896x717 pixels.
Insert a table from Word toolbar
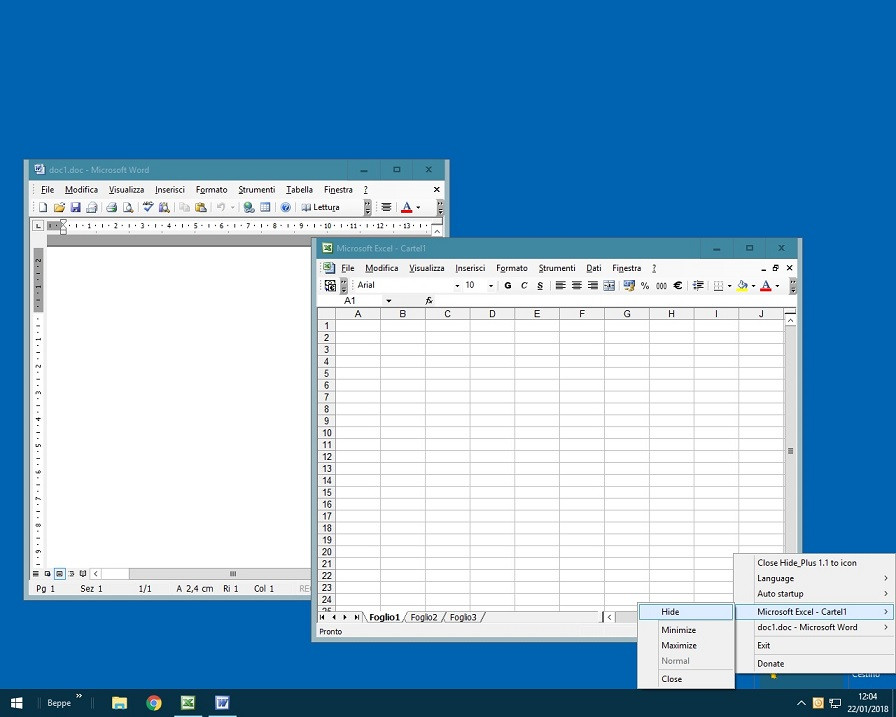point(265,207)
